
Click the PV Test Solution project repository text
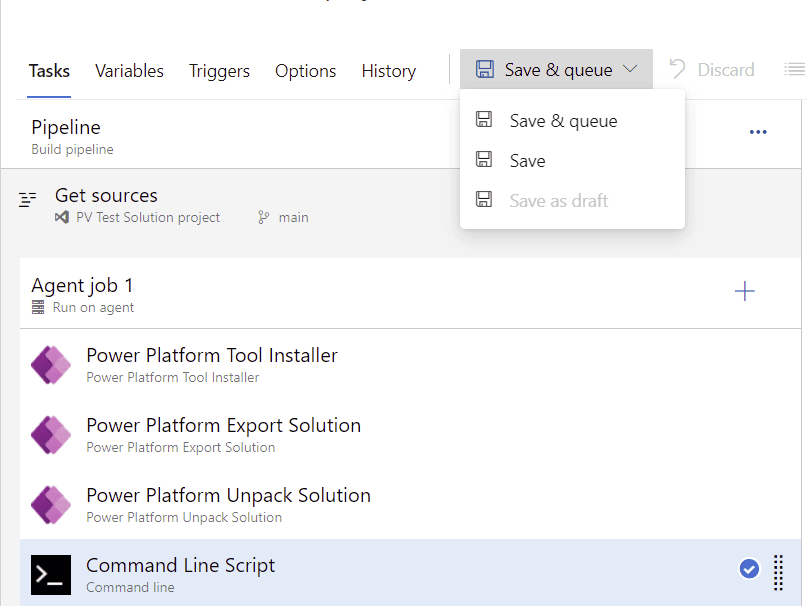[148, 217]
